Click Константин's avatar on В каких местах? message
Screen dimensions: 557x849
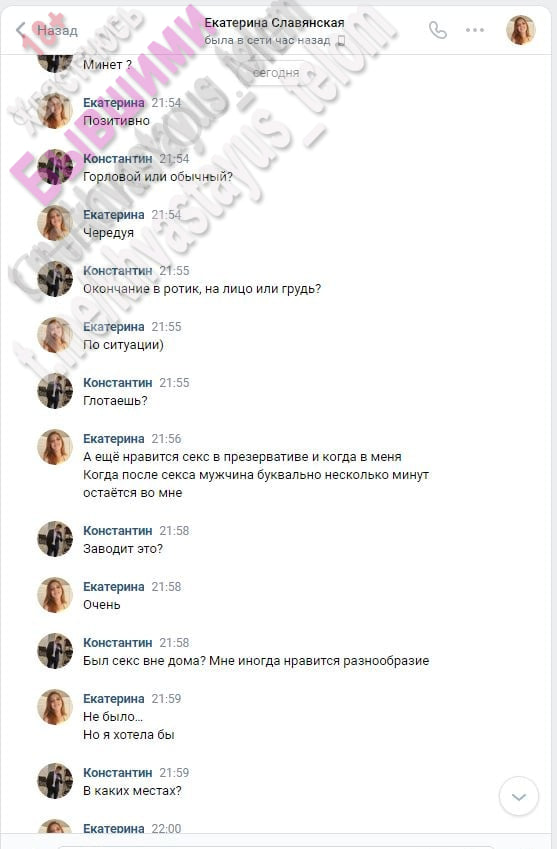[55, 781]
